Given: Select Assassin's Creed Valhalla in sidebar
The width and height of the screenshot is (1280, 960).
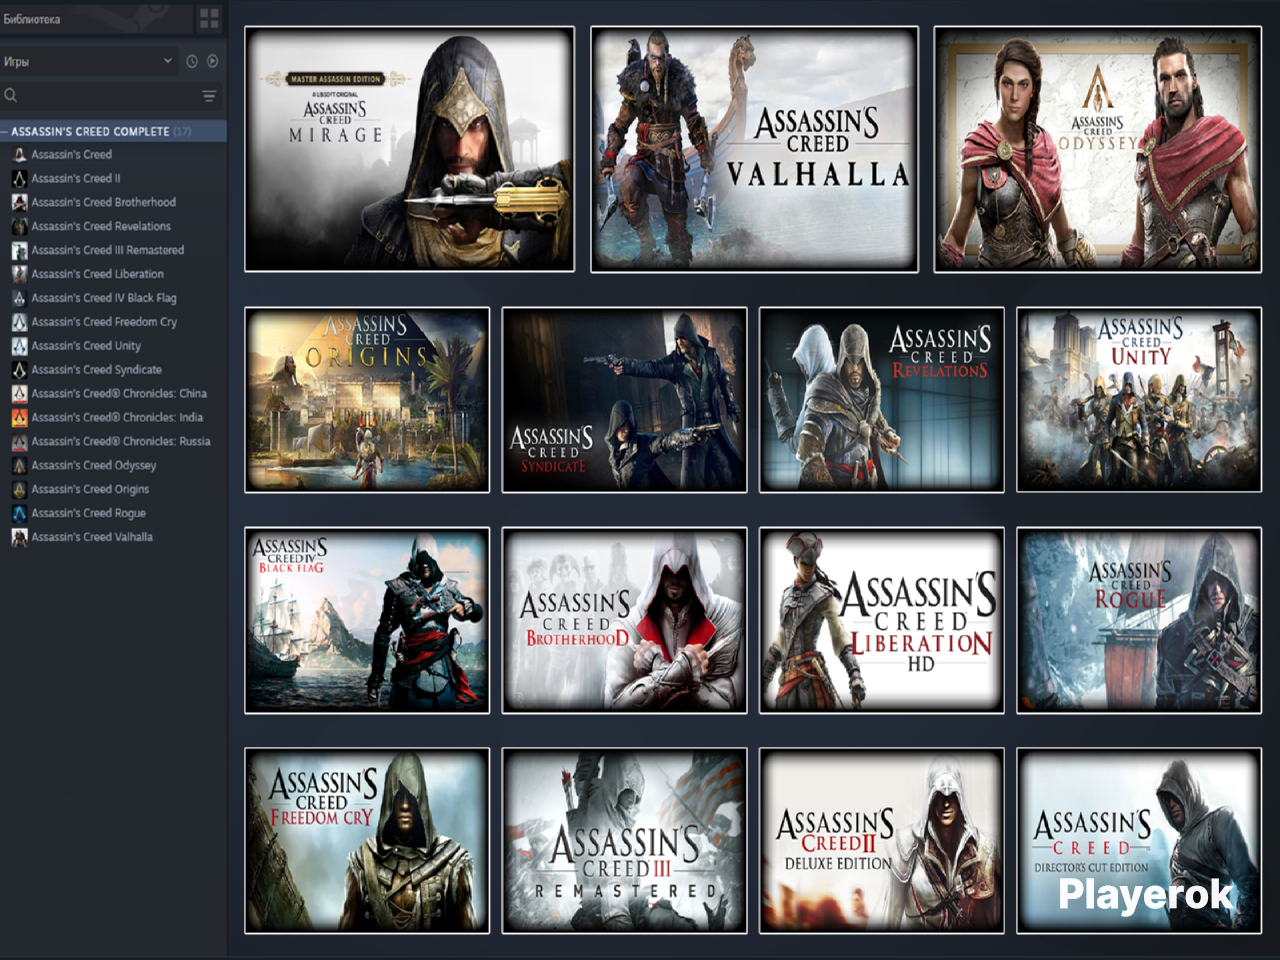Looking at the screenshot, I should [x=92, y=537].
